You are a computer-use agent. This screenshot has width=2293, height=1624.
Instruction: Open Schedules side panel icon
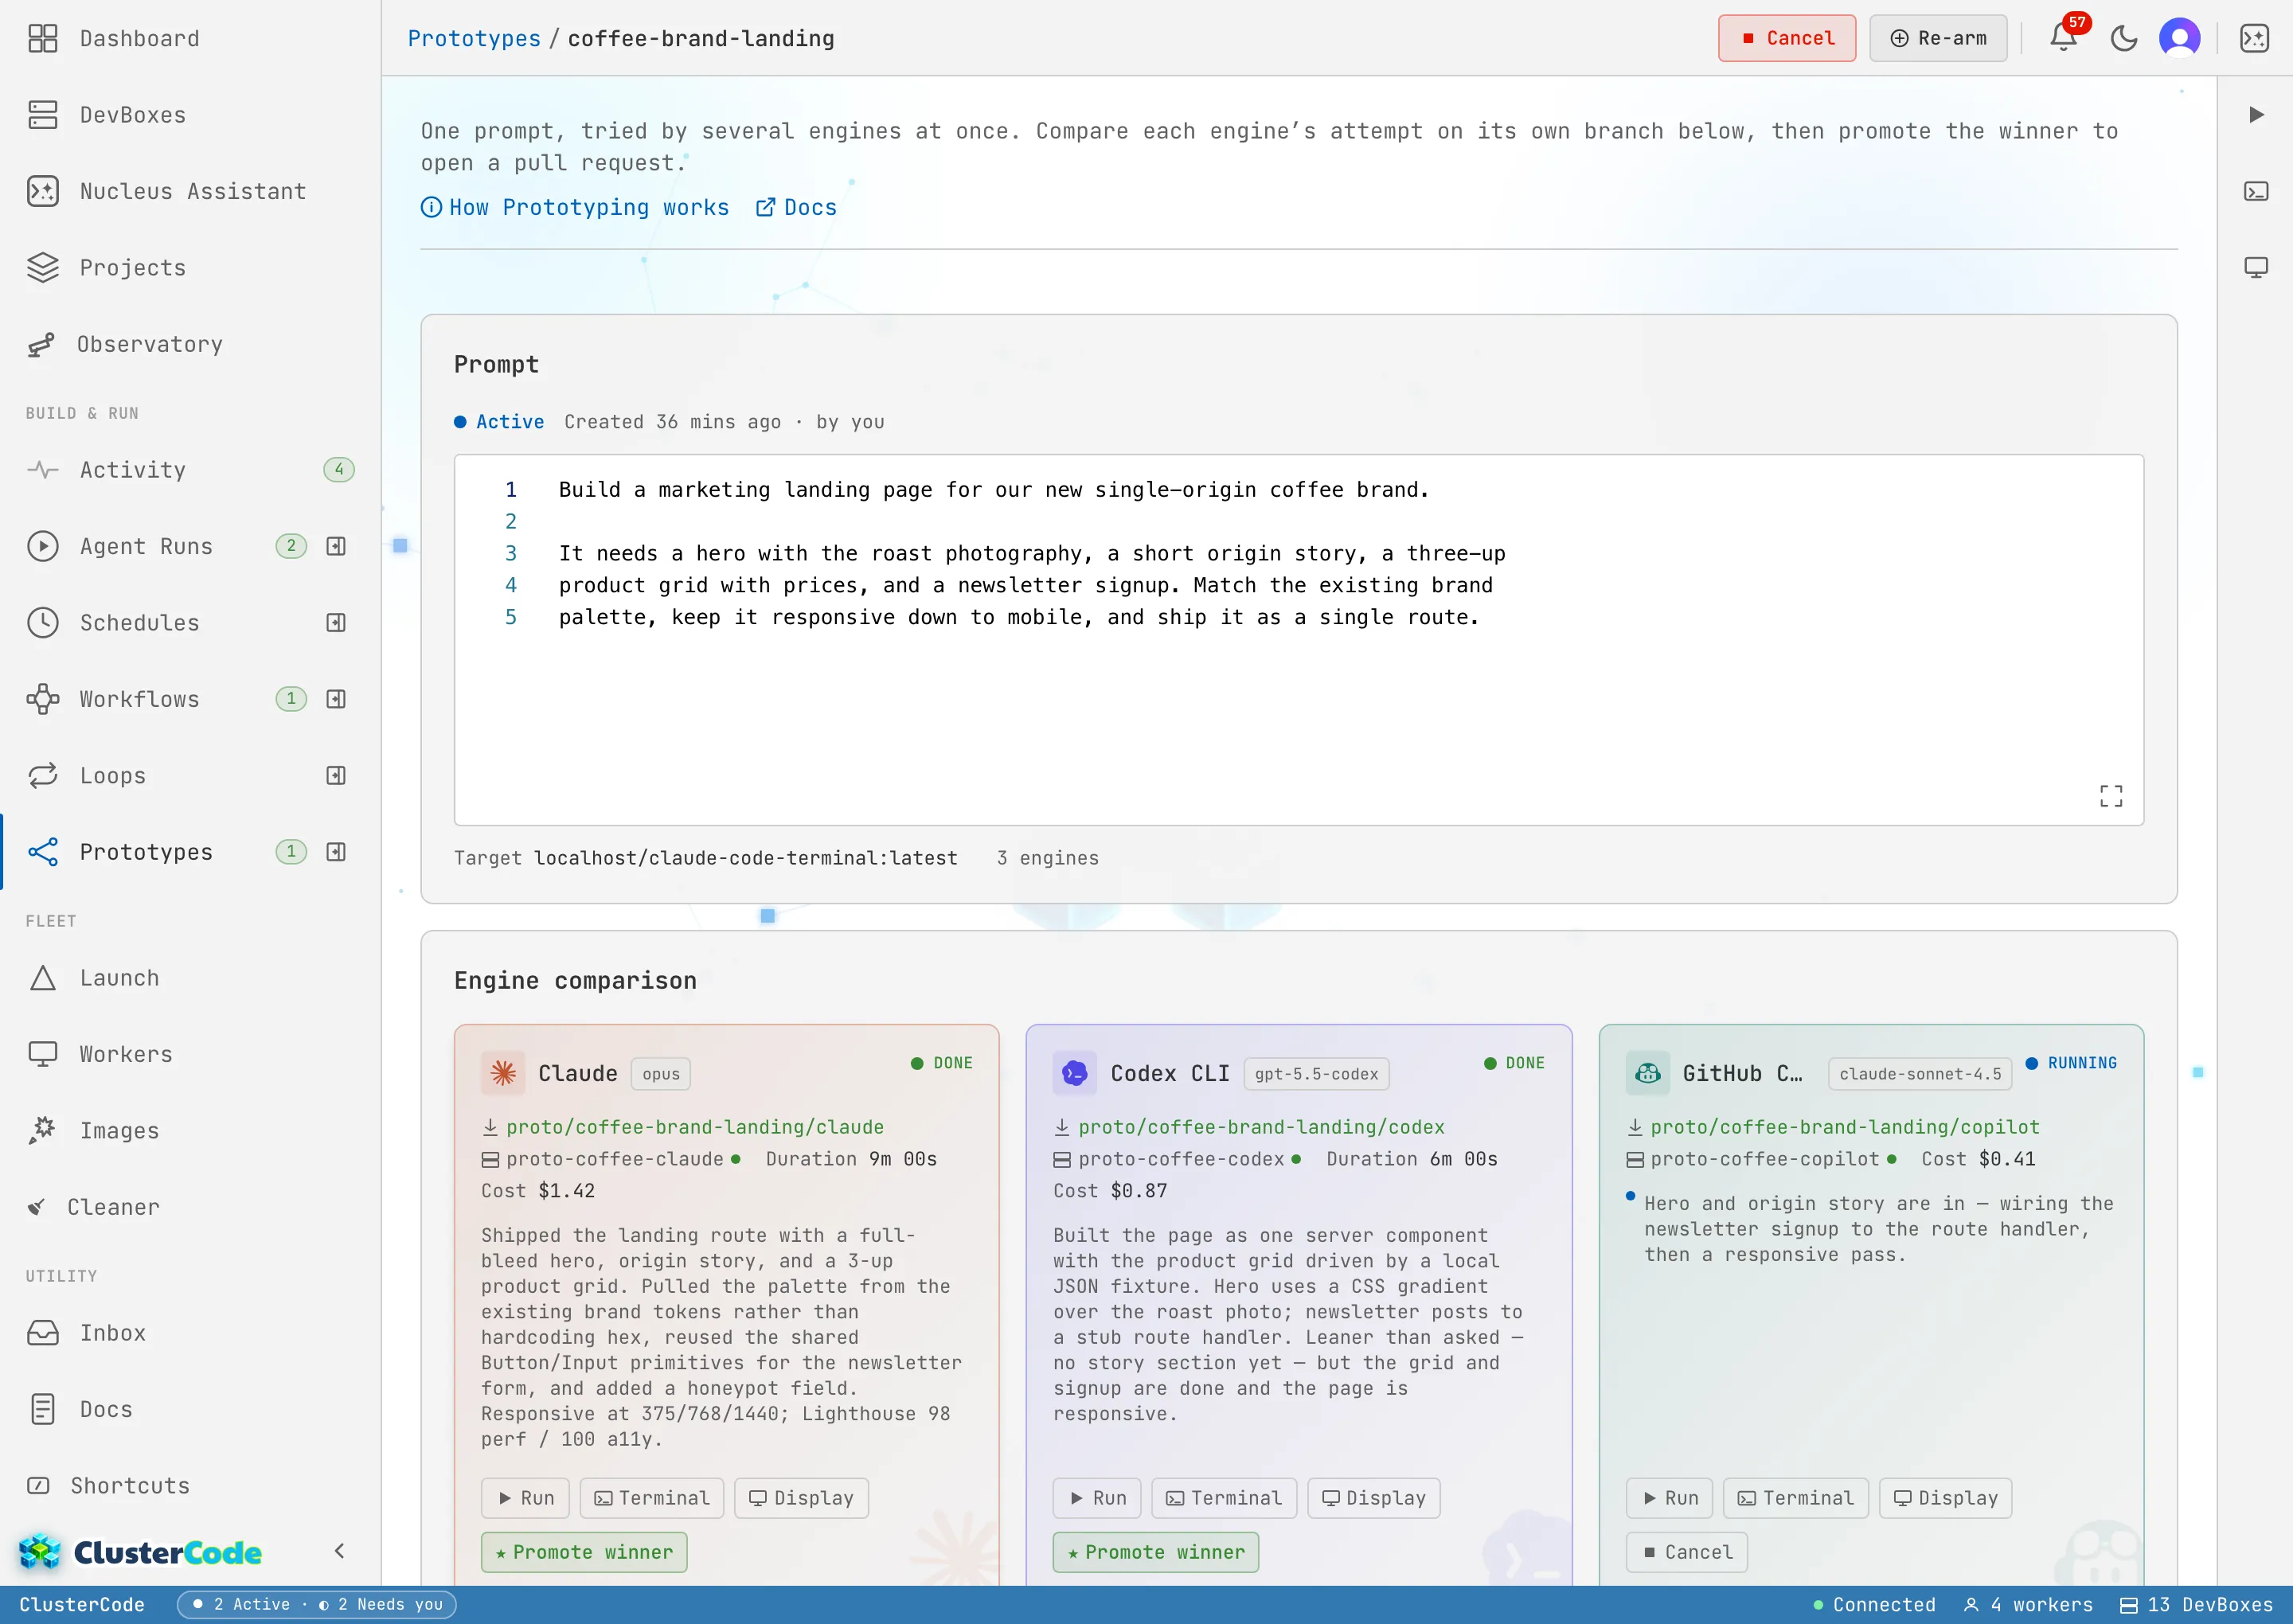coord(336,622)
